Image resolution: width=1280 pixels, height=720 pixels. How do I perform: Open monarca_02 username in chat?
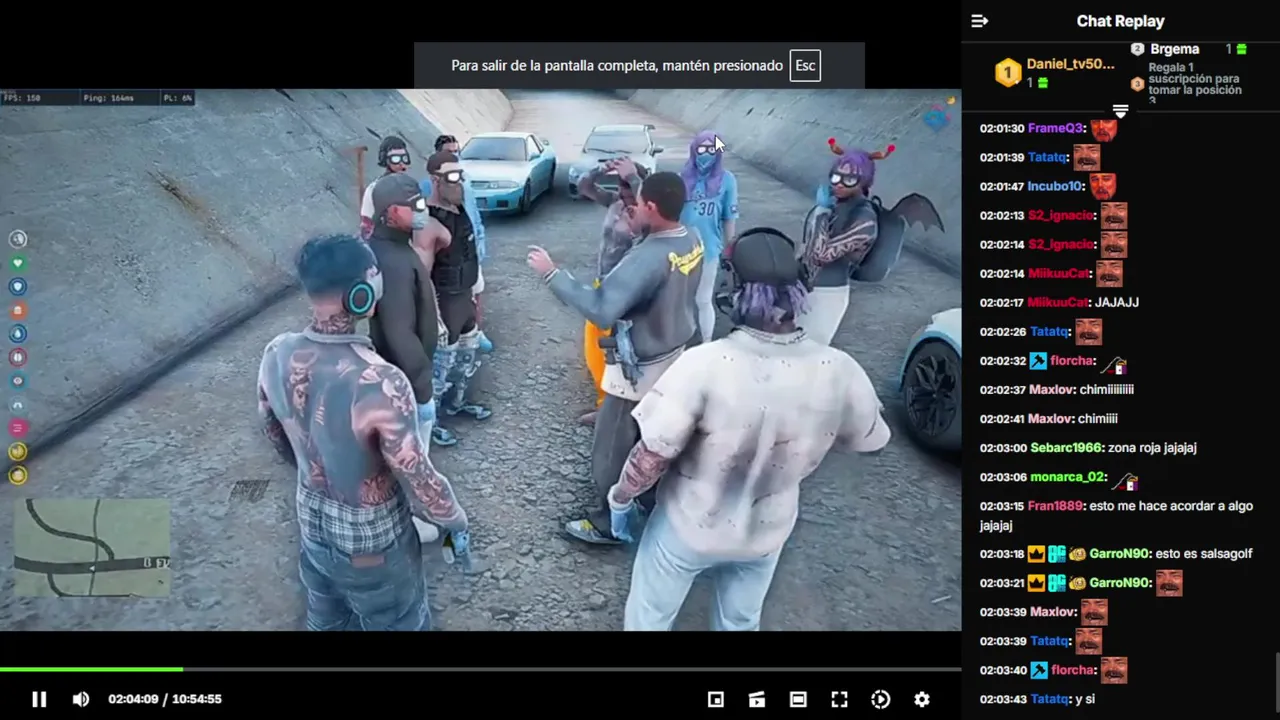[x=1067, y=476]
